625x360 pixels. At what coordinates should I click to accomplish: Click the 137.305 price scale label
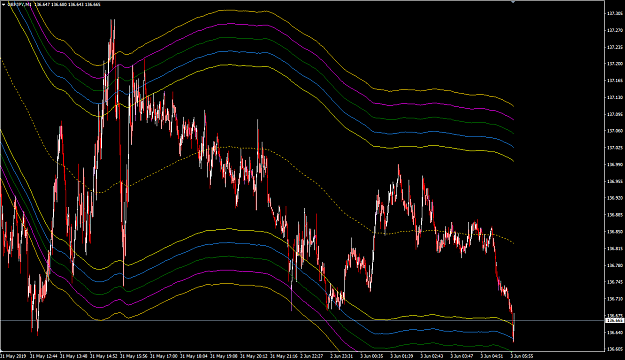point(614,13)
